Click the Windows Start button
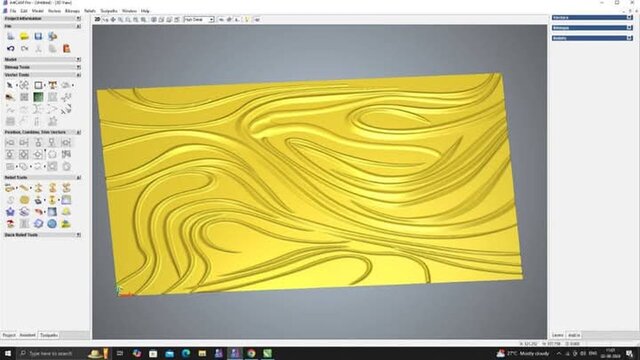The image size is (640, 360). click(8, 353)
